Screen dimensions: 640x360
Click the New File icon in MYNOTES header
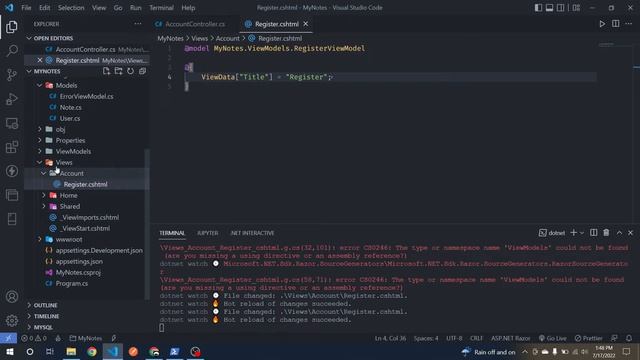tap(107, 71)
